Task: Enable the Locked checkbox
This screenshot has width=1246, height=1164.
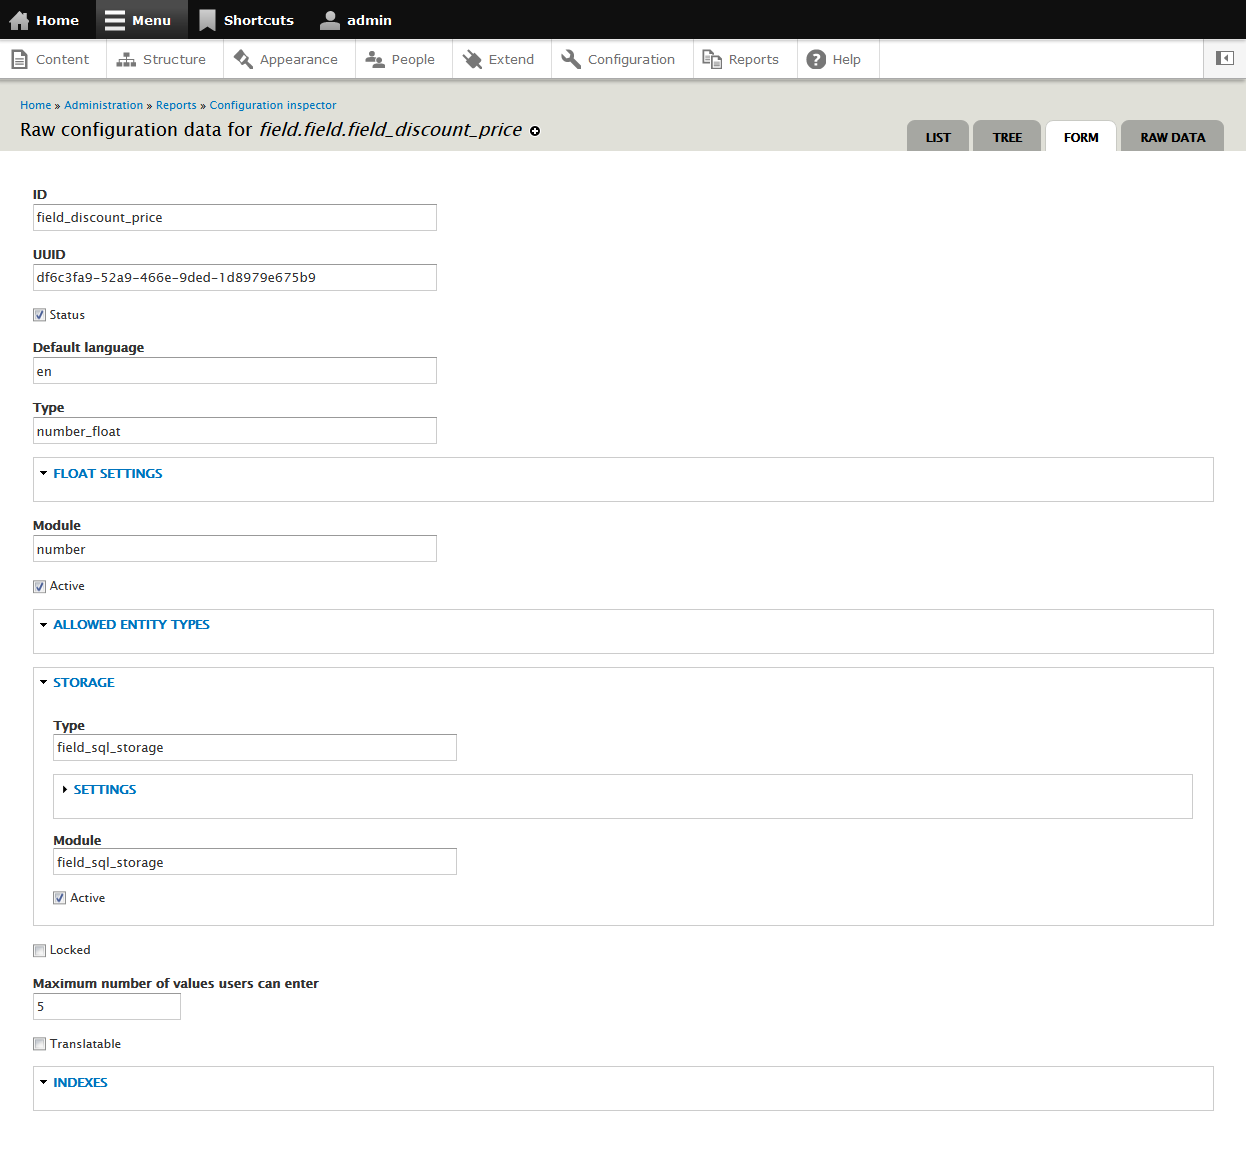Action: click(39, 950)
